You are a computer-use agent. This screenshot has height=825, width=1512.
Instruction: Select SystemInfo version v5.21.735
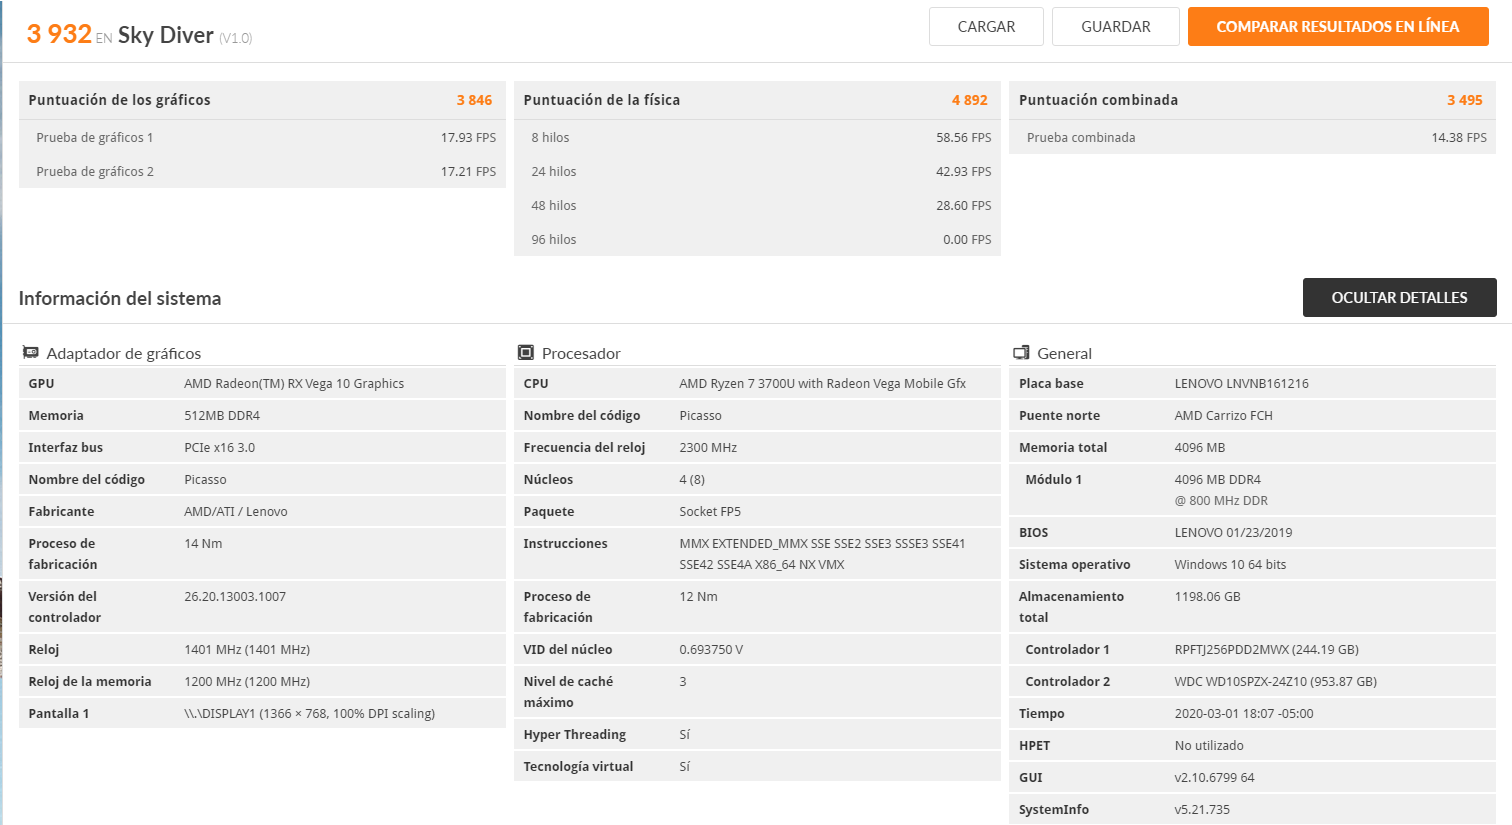1202,810
